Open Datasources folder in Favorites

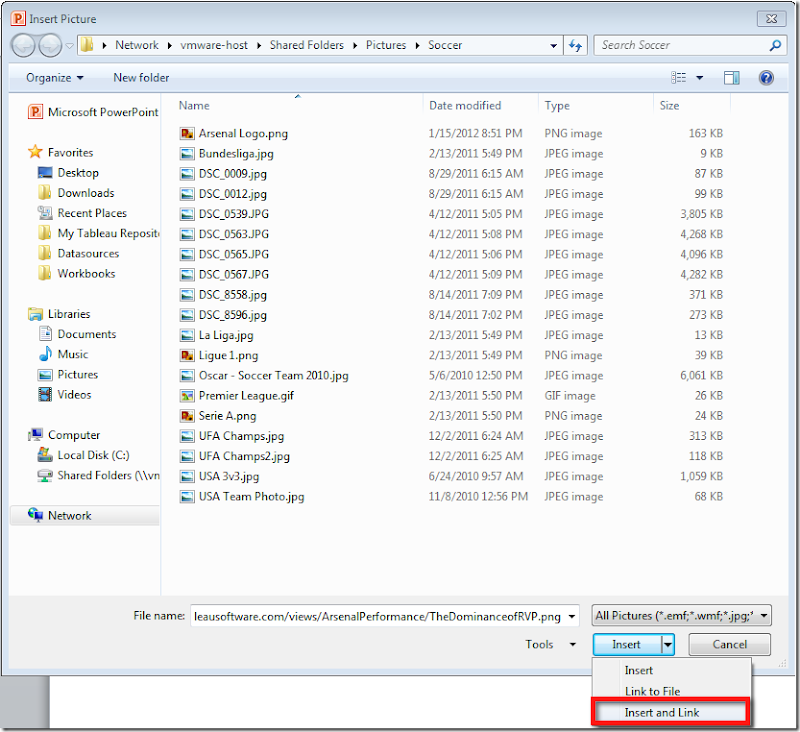[x=88, y=254]
